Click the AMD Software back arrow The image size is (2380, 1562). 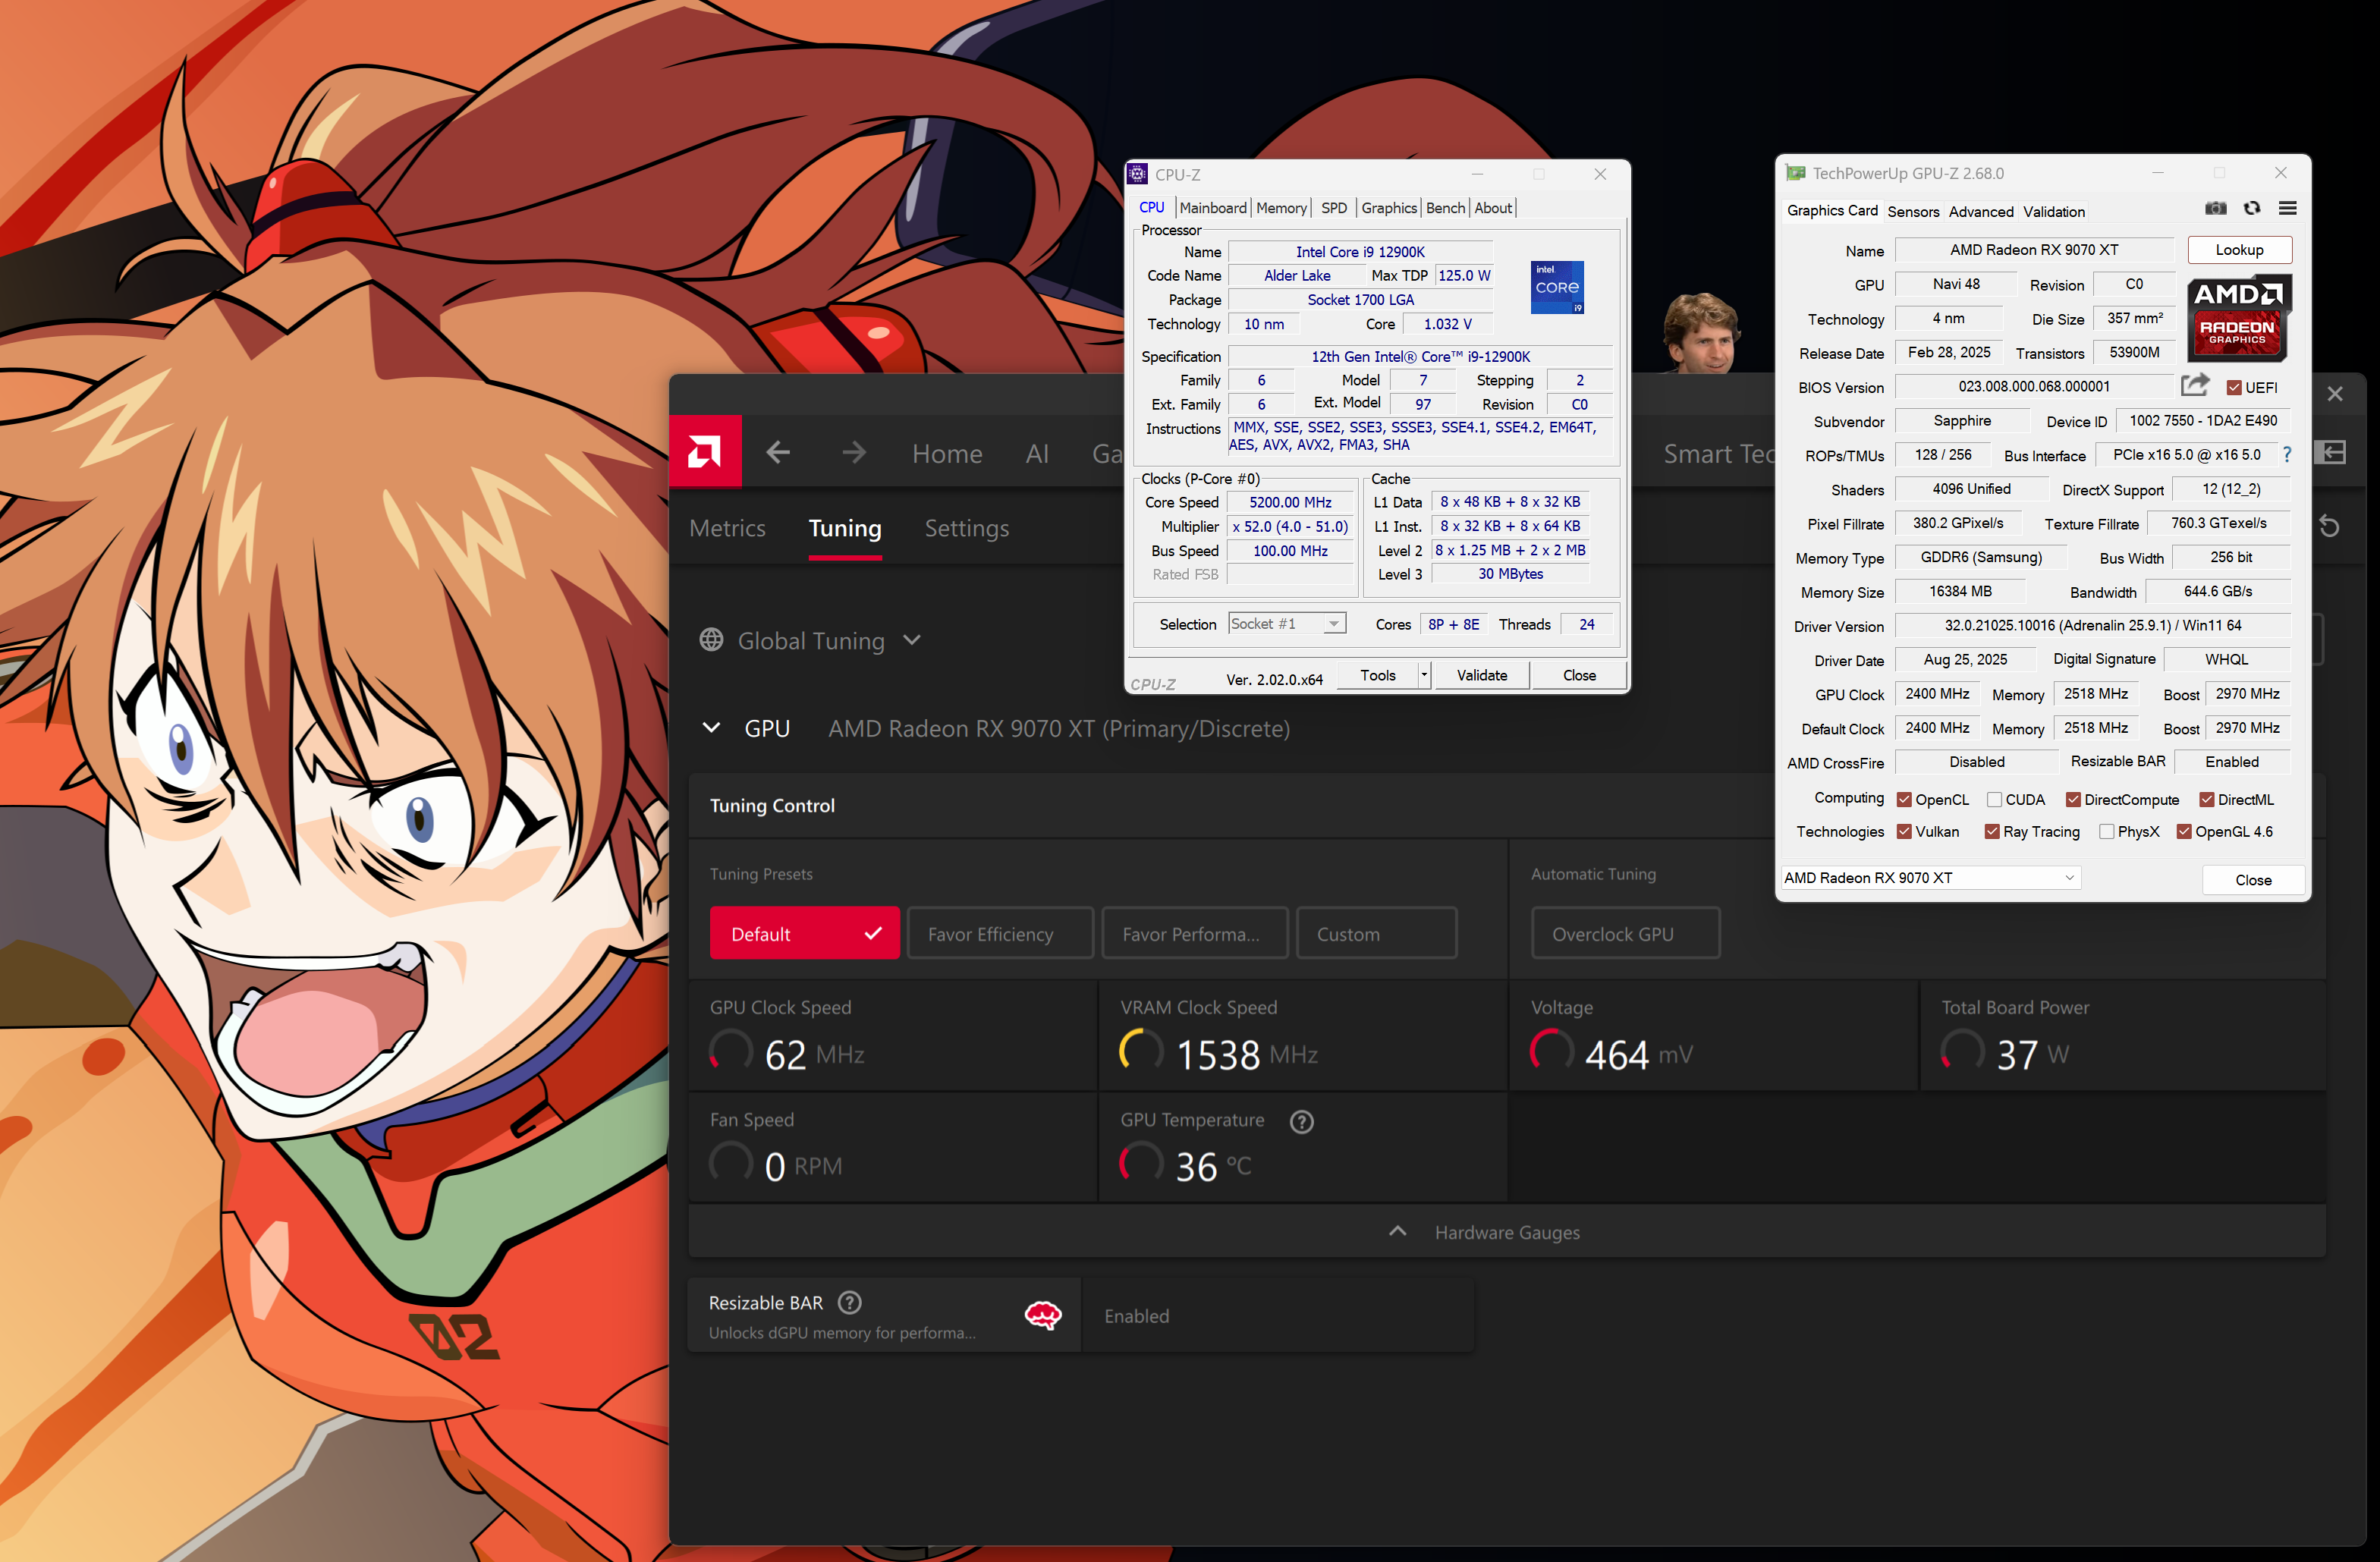point(778,453)
